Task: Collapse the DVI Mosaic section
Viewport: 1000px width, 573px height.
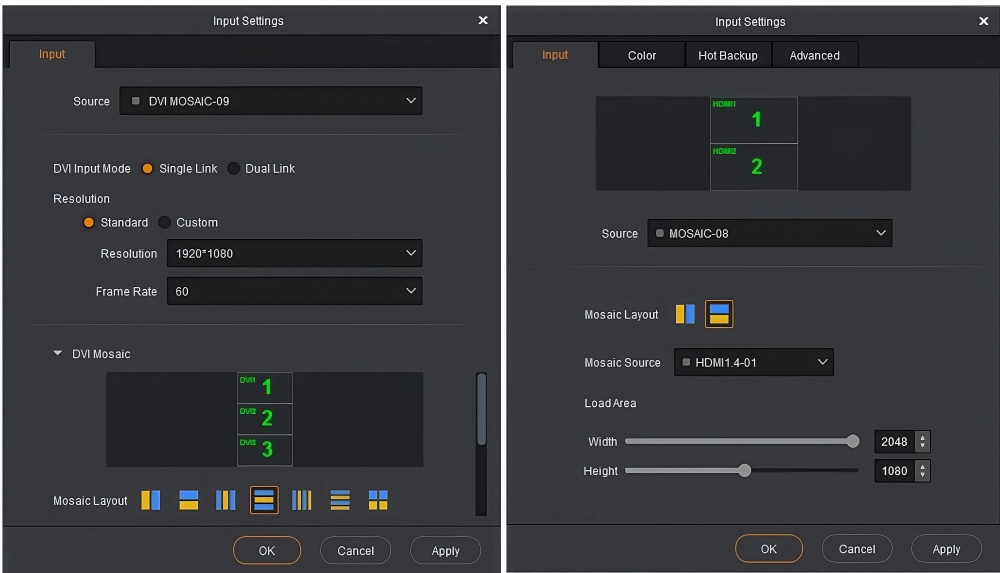Action: tap(58, 353)
